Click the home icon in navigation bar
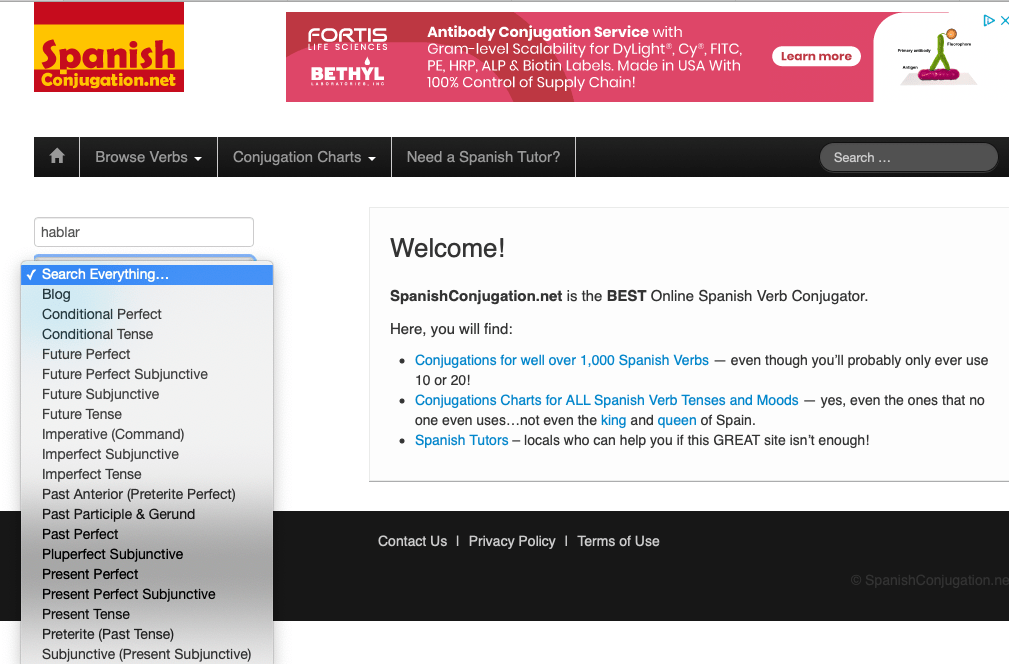Viewport: 1009px width, 664px height. click(57, 157)
